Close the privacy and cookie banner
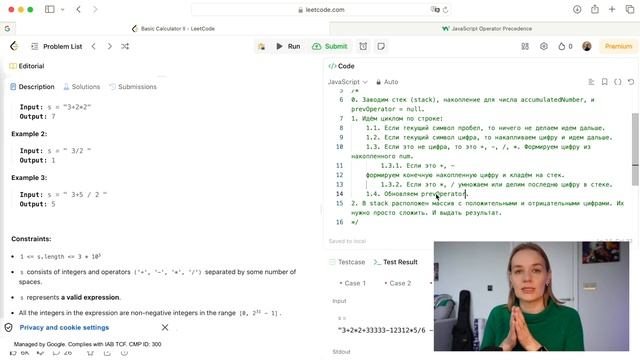 point(165,327)
